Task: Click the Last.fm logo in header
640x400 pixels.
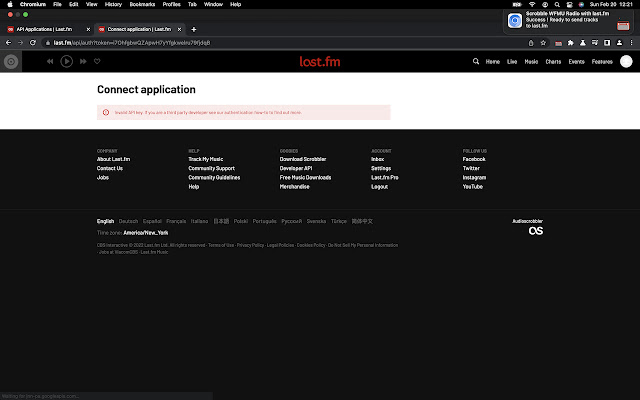Action: 319,61
